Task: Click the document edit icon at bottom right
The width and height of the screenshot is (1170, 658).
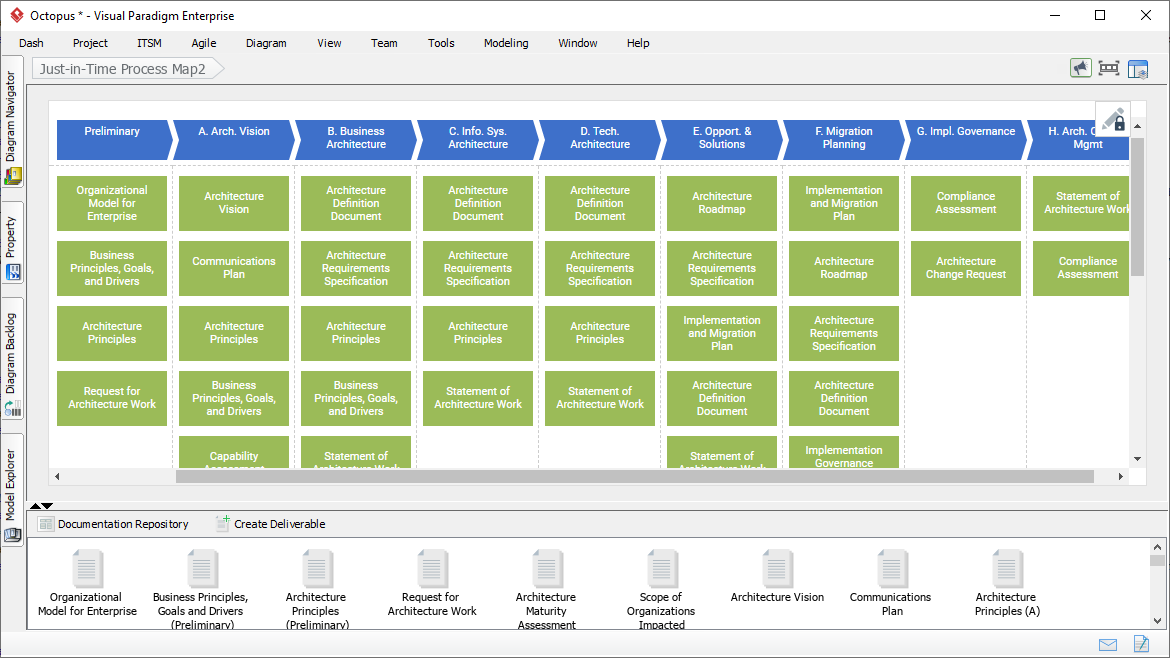Action: tap(1141, 644)
